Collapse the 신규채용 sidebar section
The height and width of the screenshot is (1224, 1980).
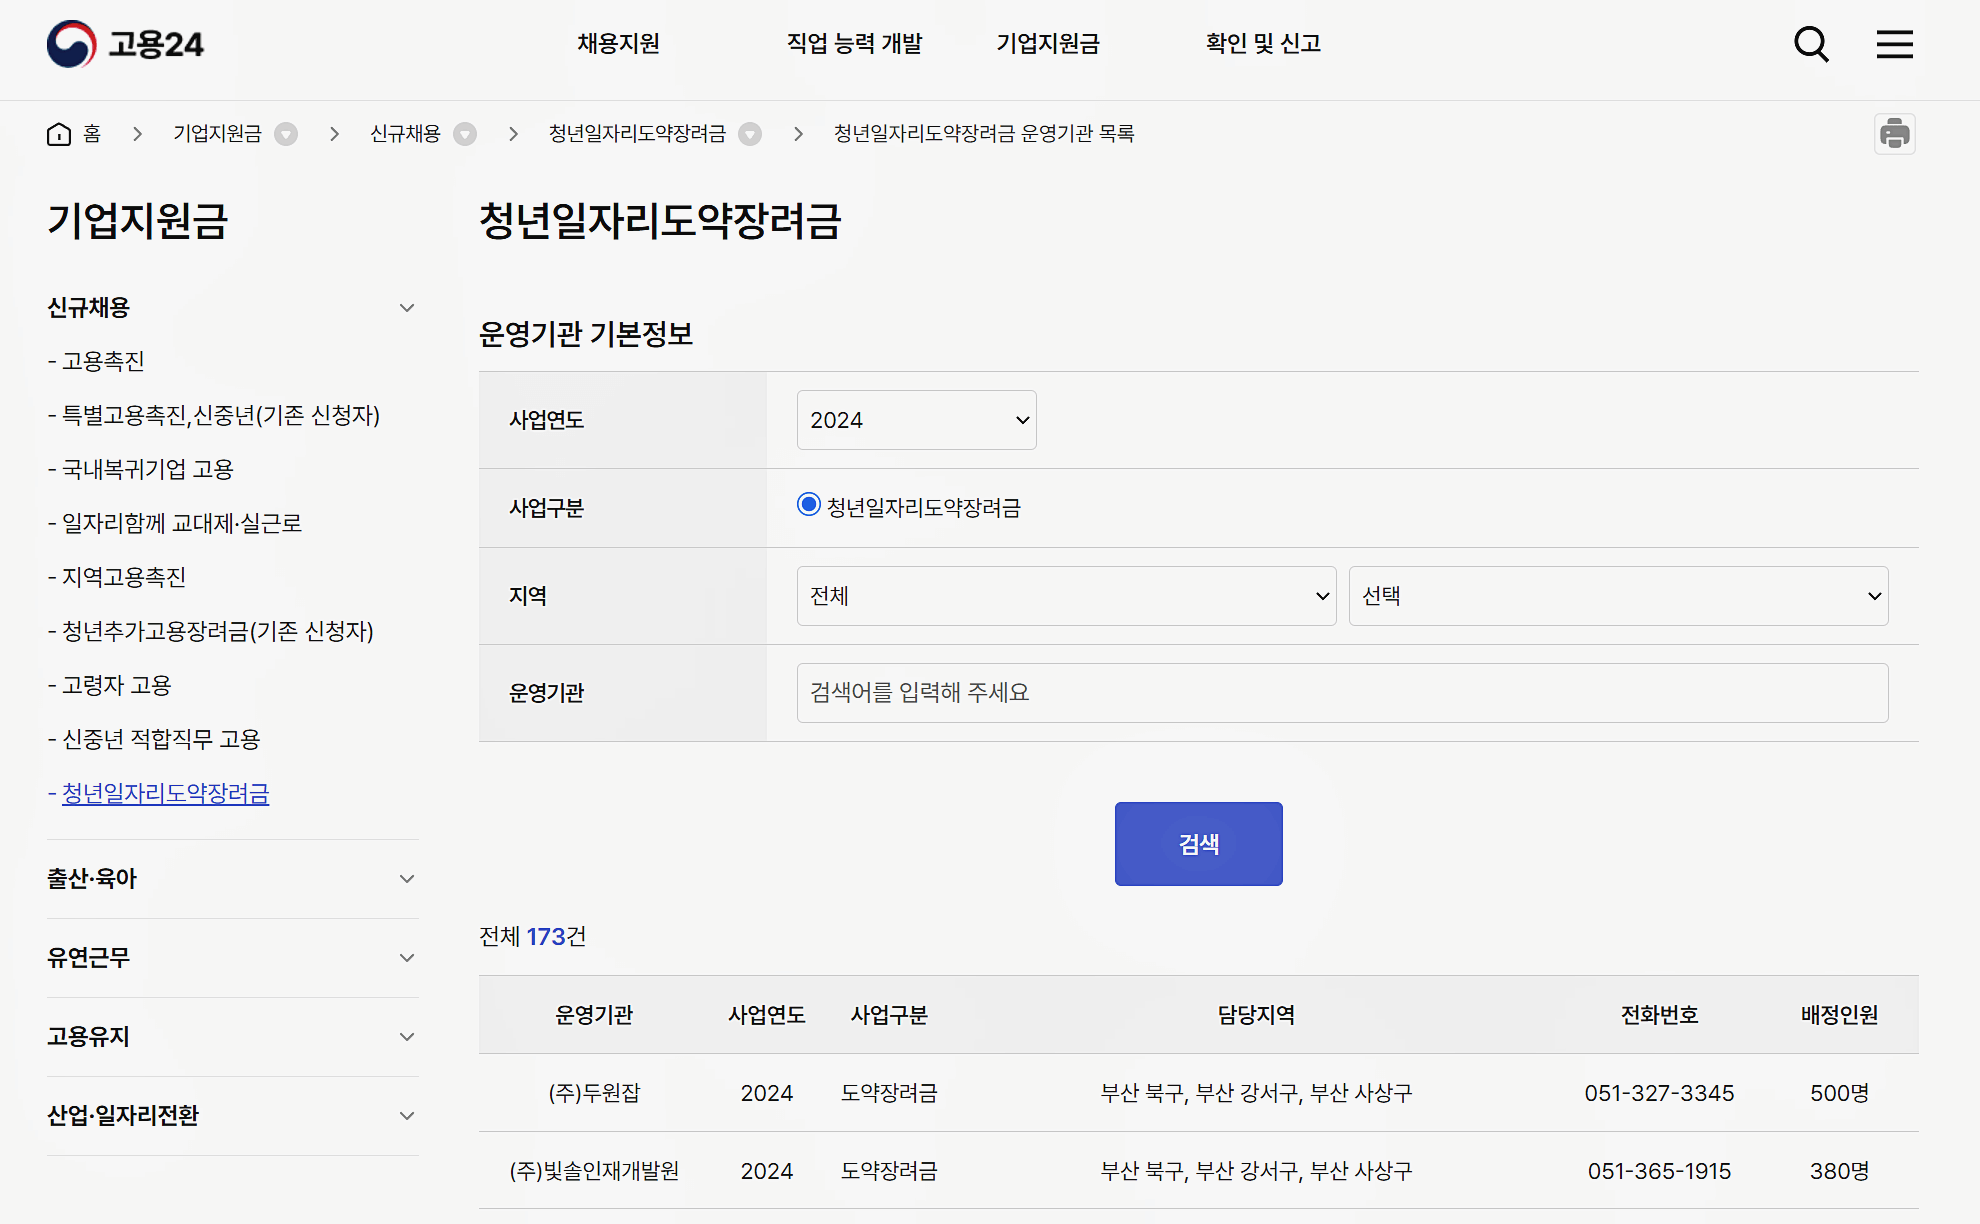pyautogui.click(x=406, y=308)
